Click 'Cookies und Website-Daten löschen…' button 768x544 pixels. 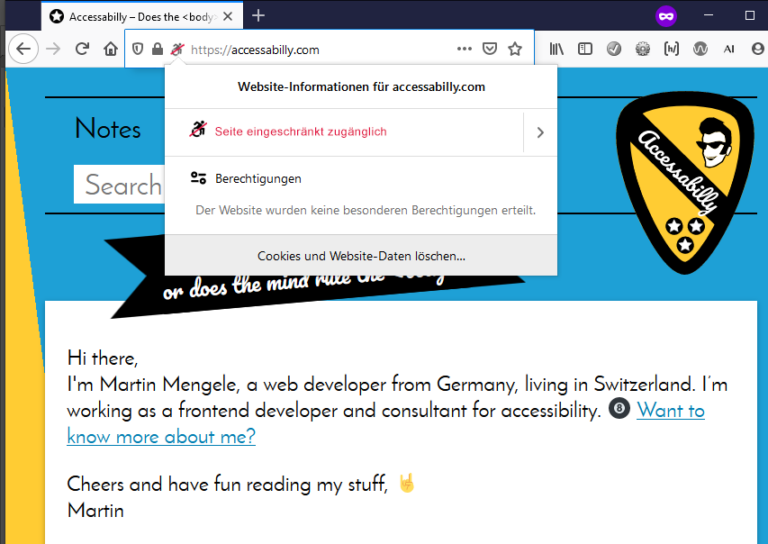point(361,256)
